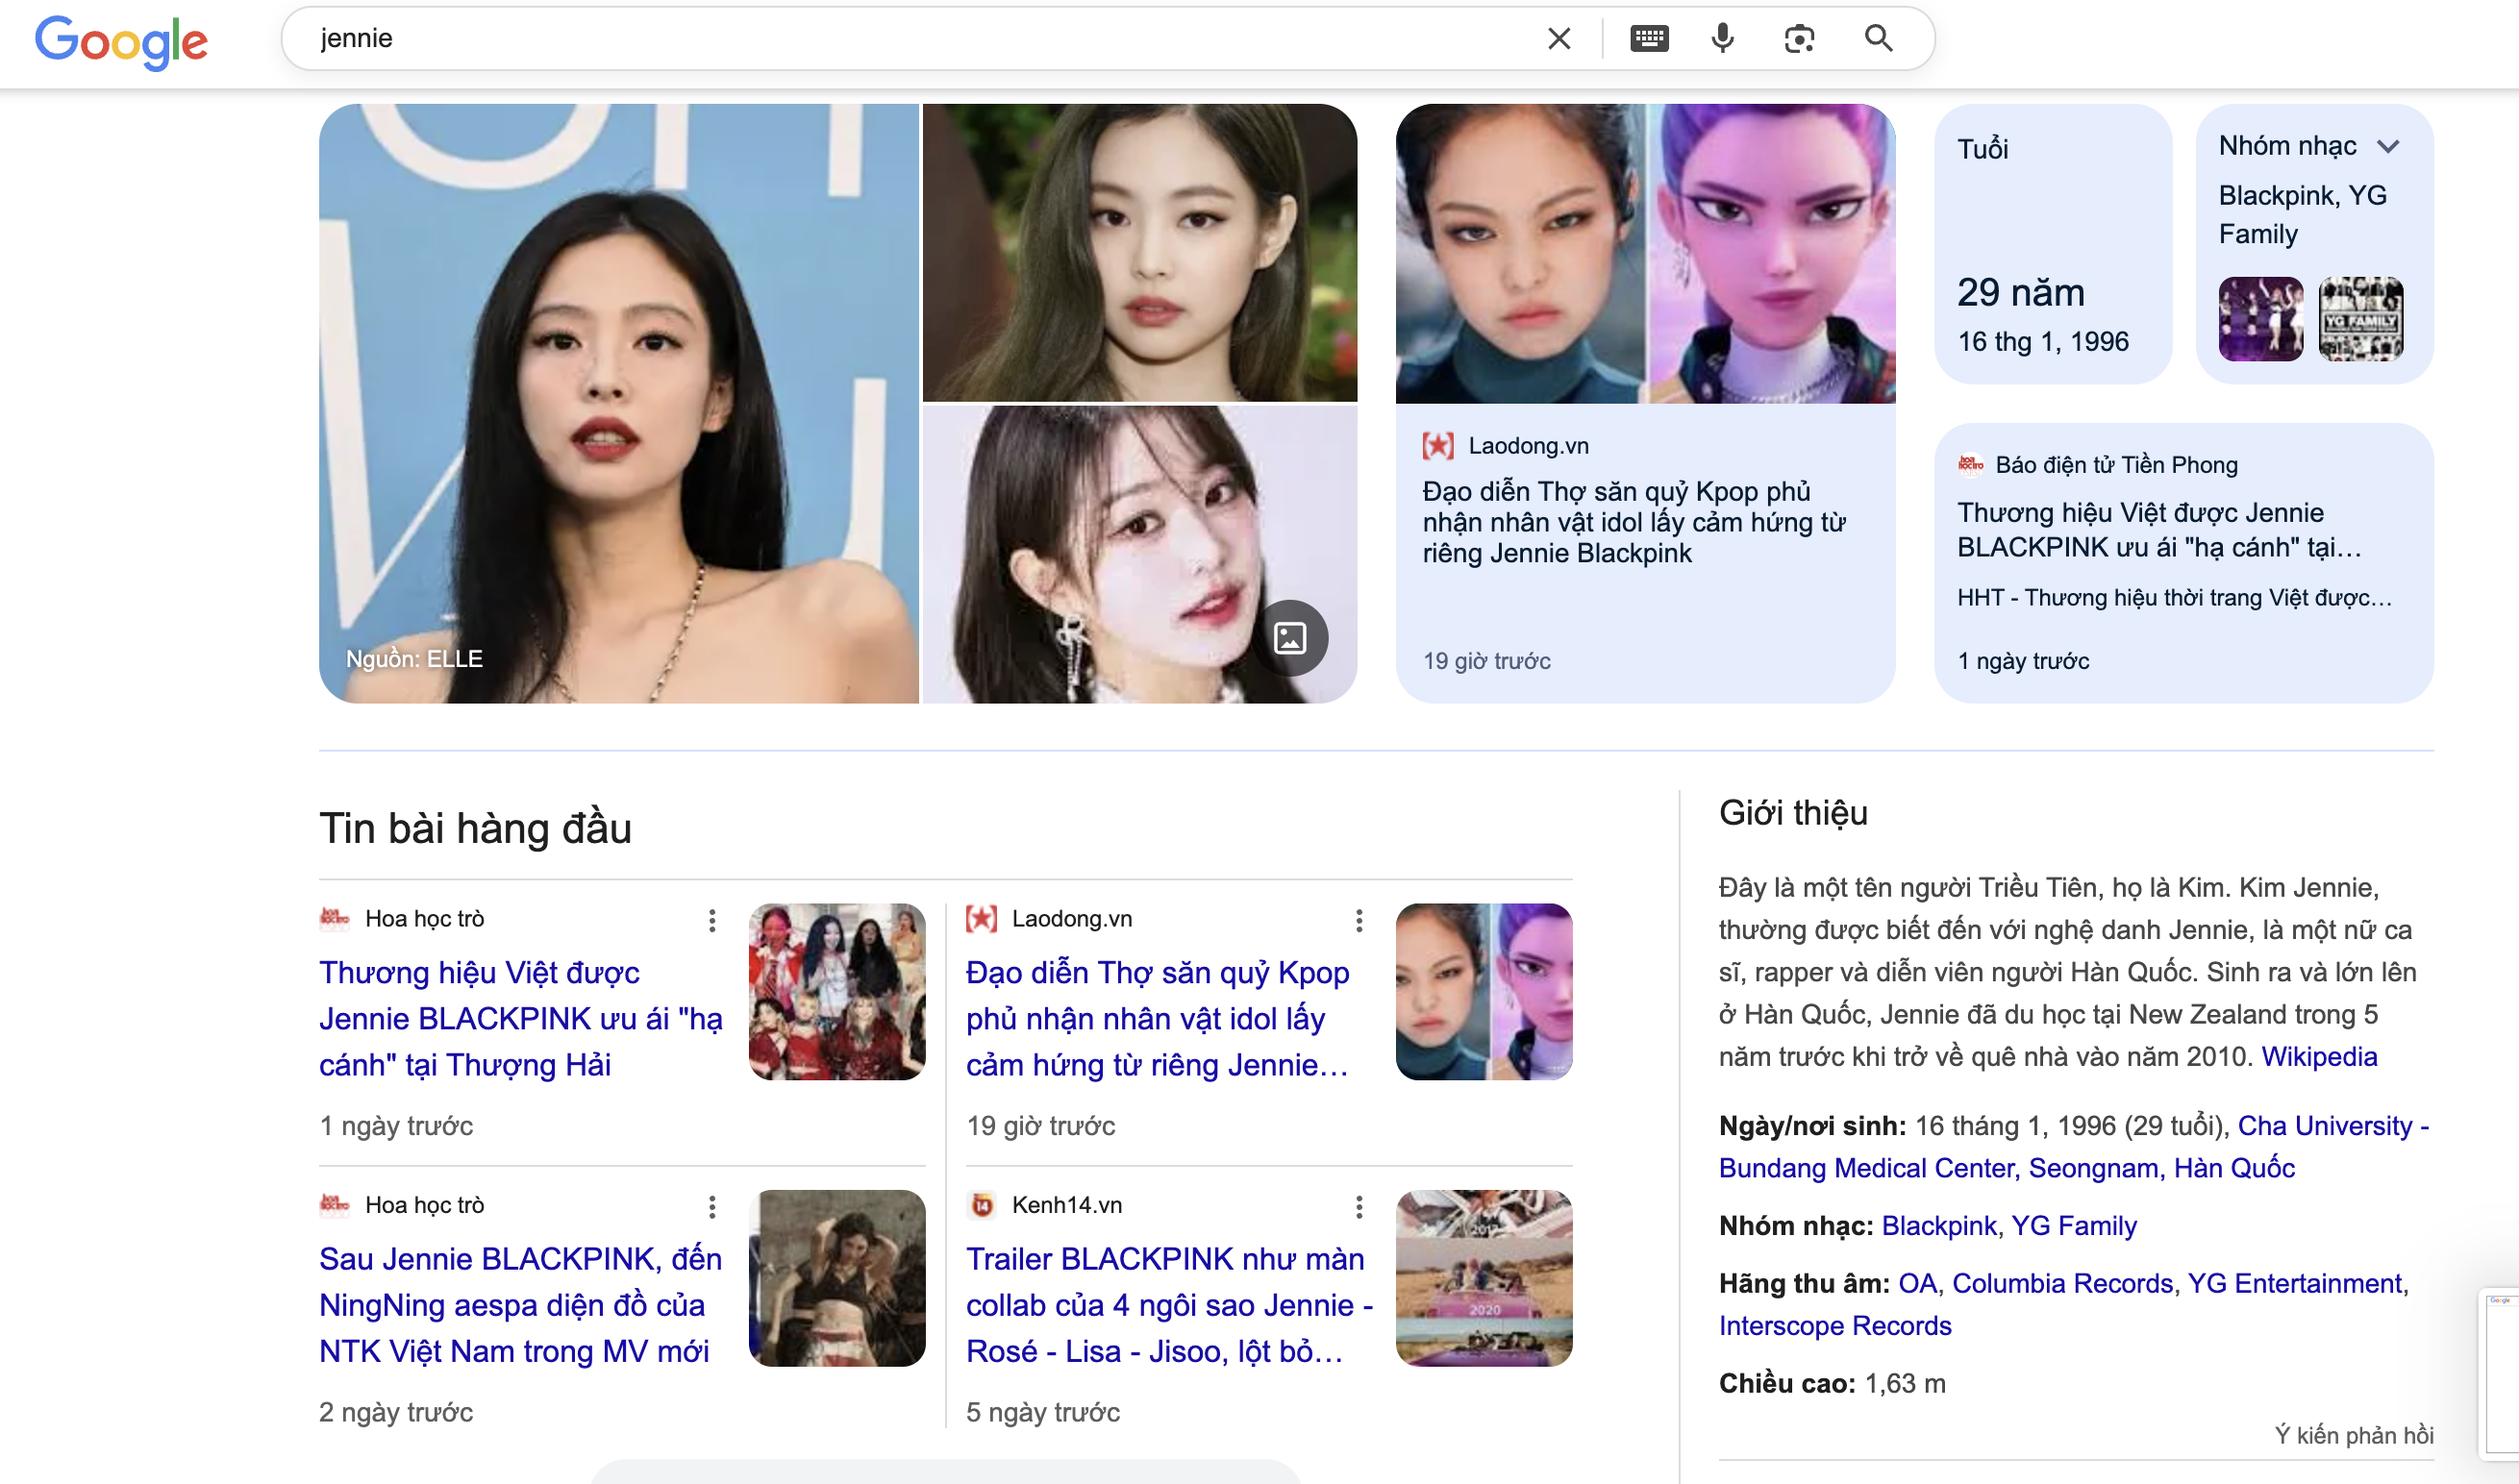Screen dimensions: 2519x1484
Task: Open more options for second Hoa học trò article
Action: [x=712, y=1207]
